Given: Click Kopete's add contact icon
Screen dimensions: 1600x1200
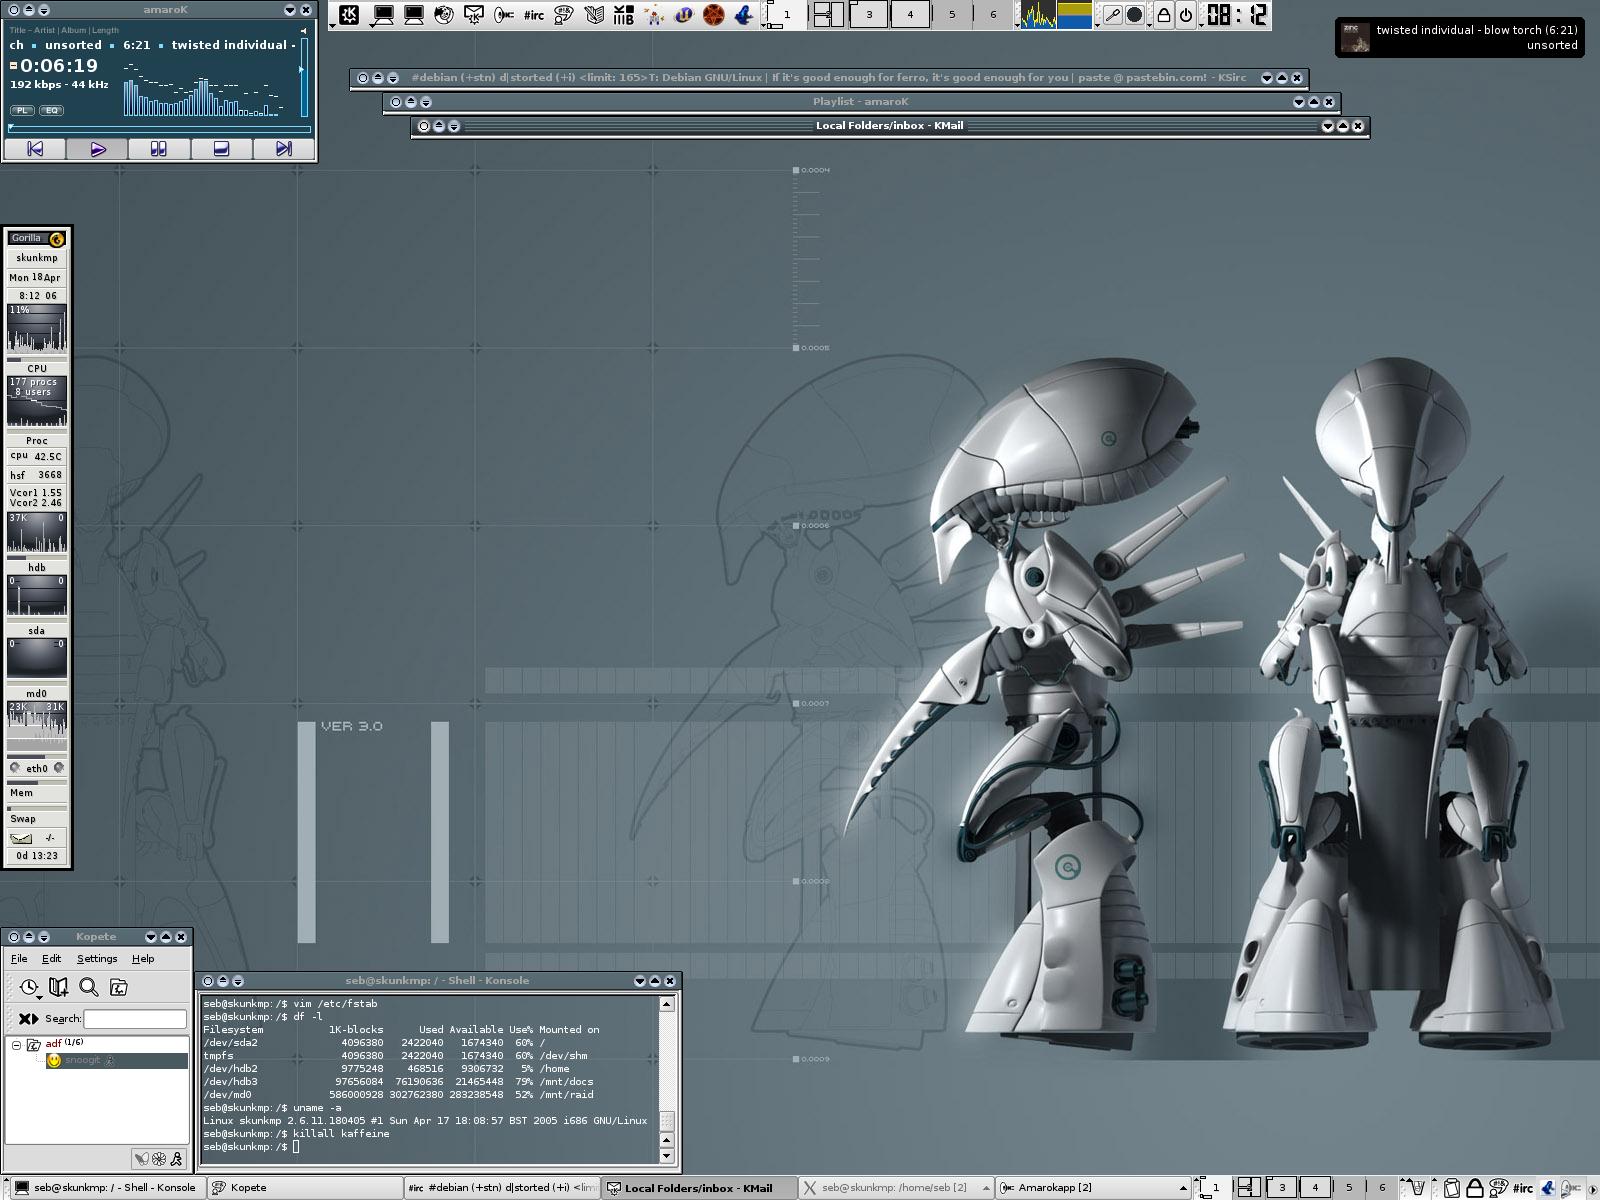Looking at the screenshot, I should 59,988.
